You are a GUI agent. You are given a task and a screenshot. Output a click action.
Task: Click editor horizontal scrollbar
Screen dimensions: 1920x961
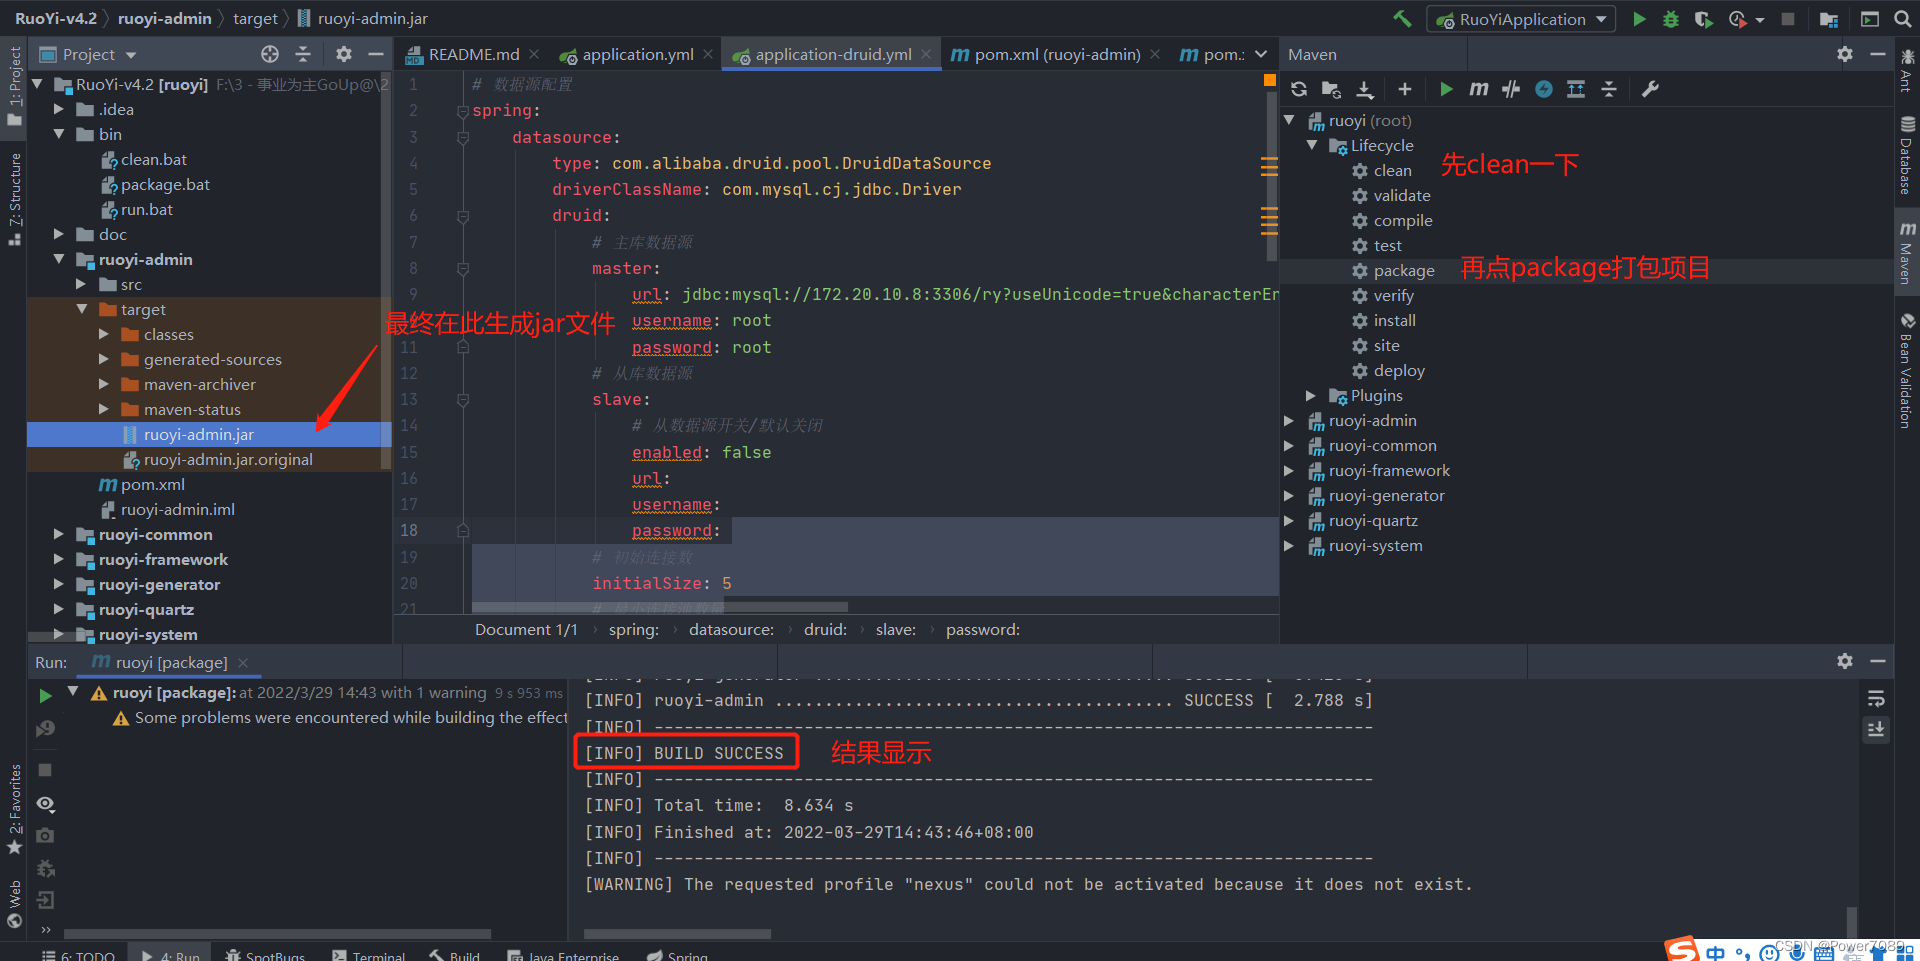660,607
